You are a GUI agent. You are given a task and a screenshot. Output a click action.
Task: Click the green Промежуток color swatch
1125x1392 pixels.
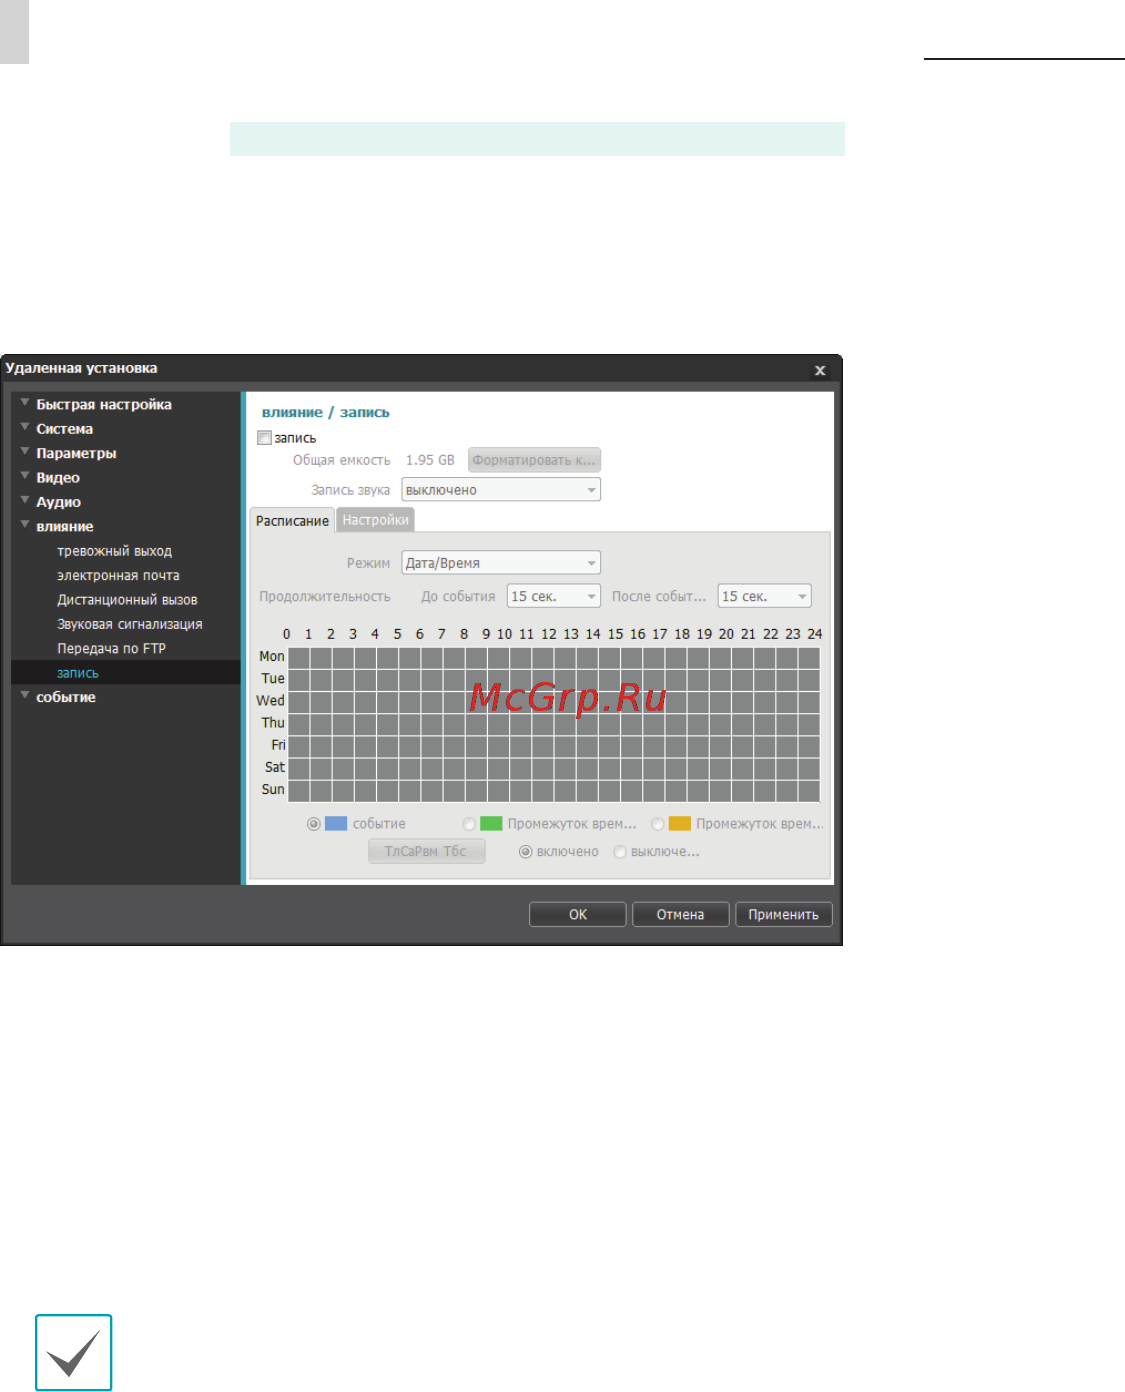[491, 824]
